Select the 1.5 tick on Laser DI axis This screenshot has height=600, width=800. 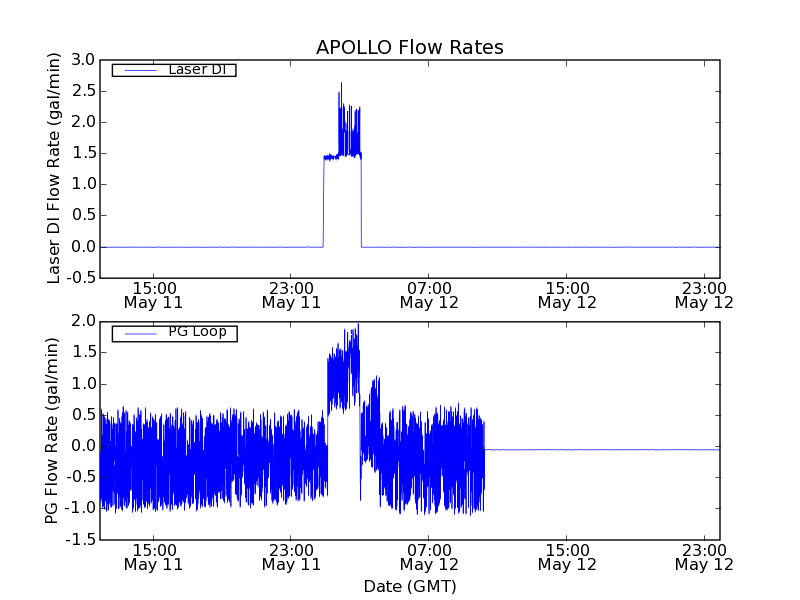coord(83,153)
